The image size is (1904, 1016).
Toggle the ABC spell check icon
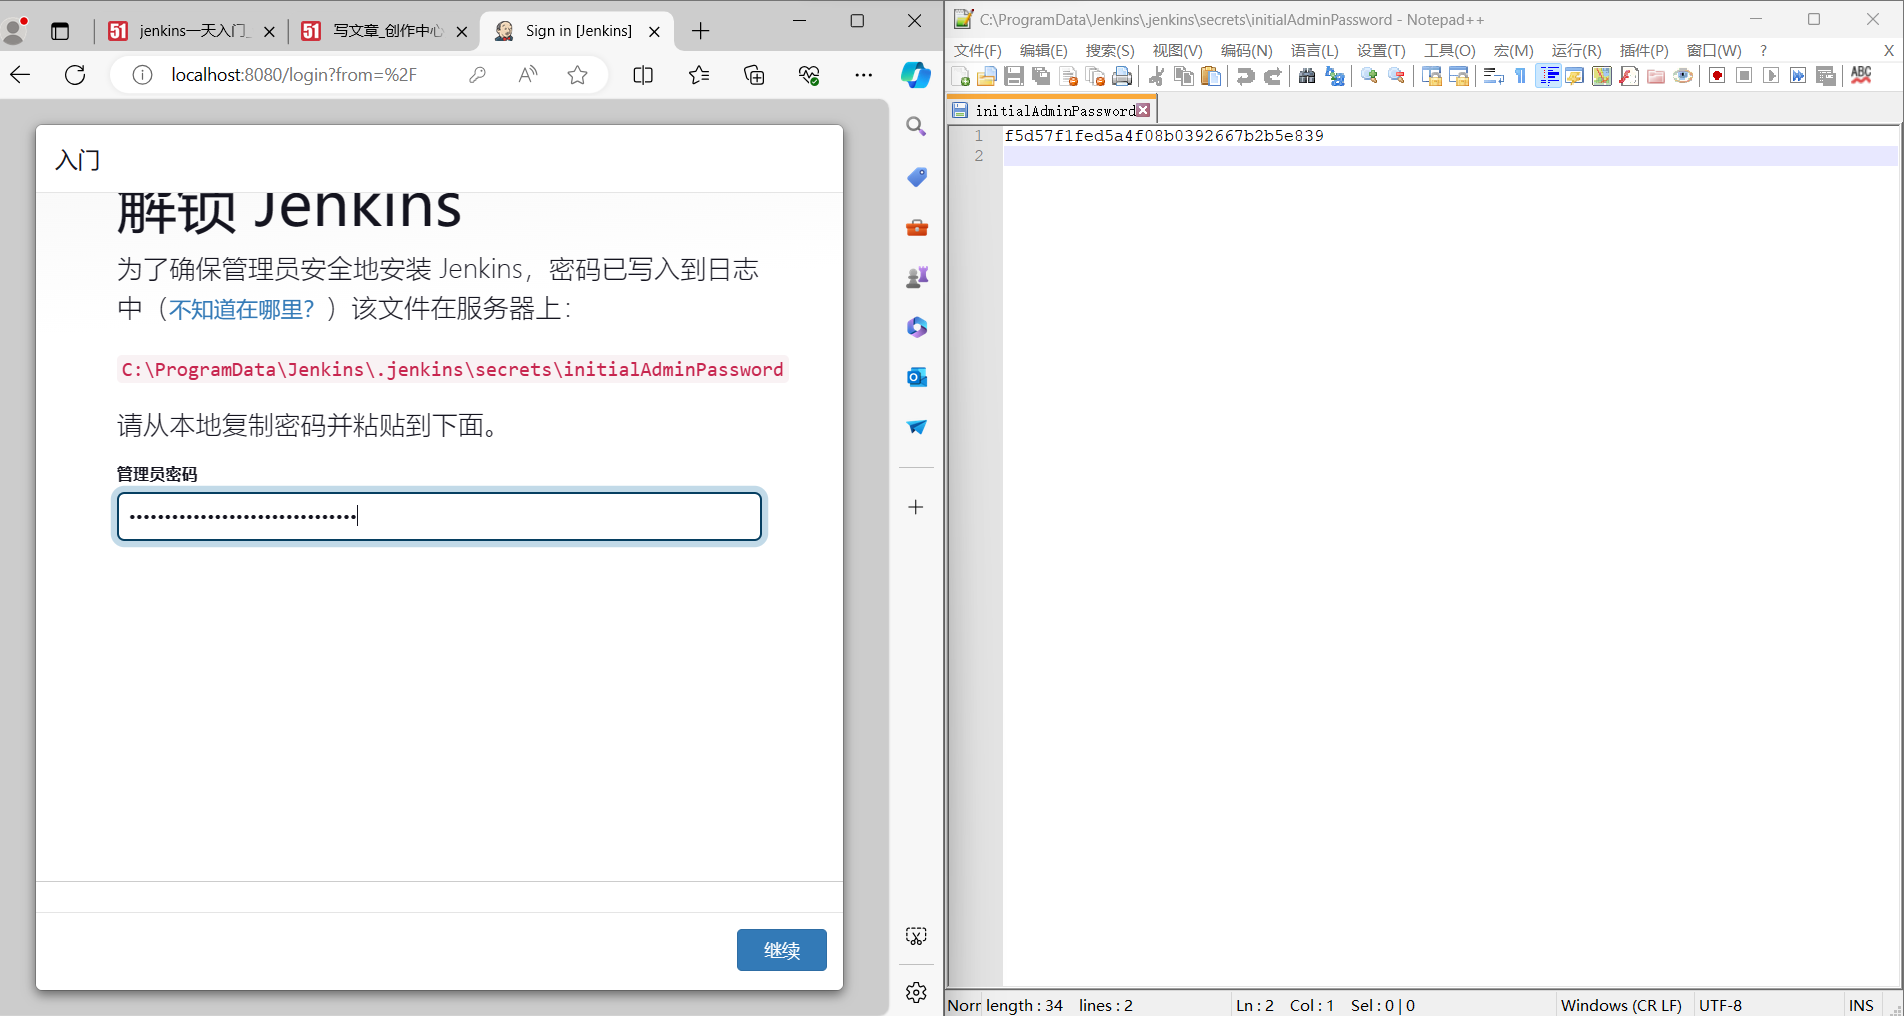click(x=1861, y=76)
